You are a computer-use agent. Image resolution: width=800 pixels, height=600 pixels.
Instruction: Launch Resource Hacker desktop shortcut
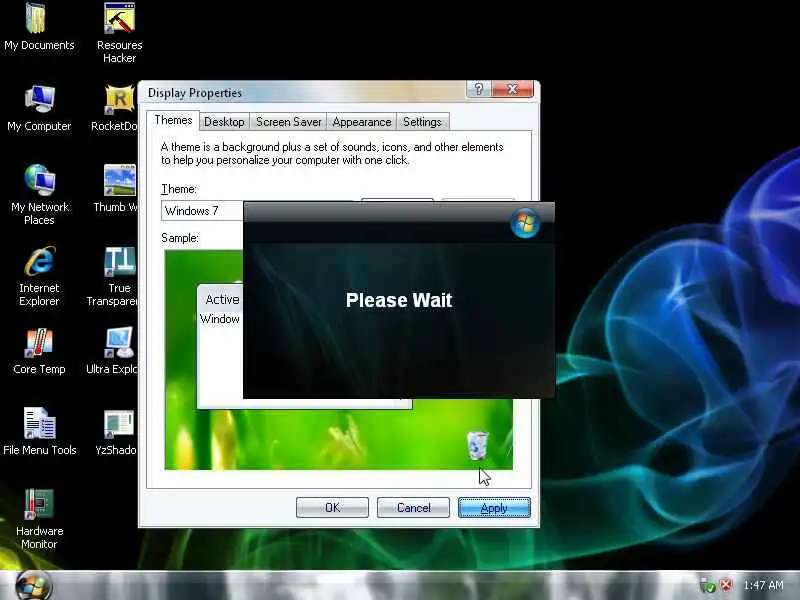pos(119,33)
